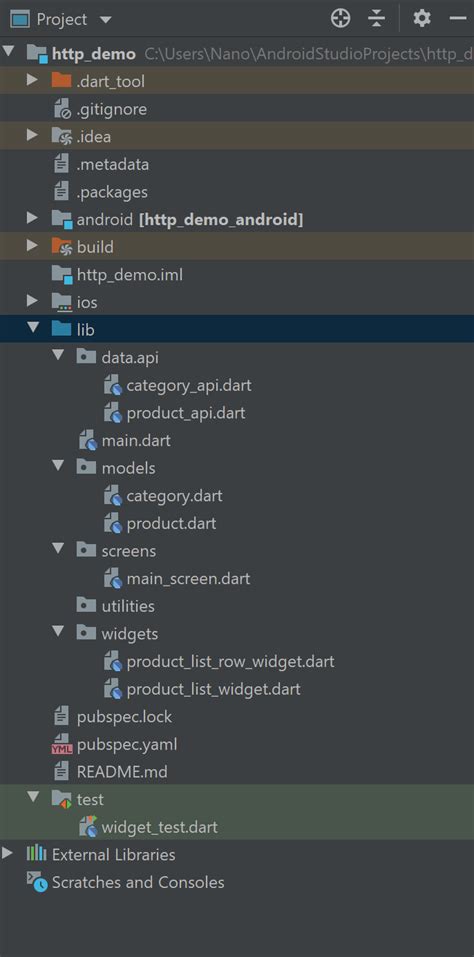This screenshot has height=957, width=474.
Task: Hide the Project panel with the minus icon
Action: [x=458, y=19]
